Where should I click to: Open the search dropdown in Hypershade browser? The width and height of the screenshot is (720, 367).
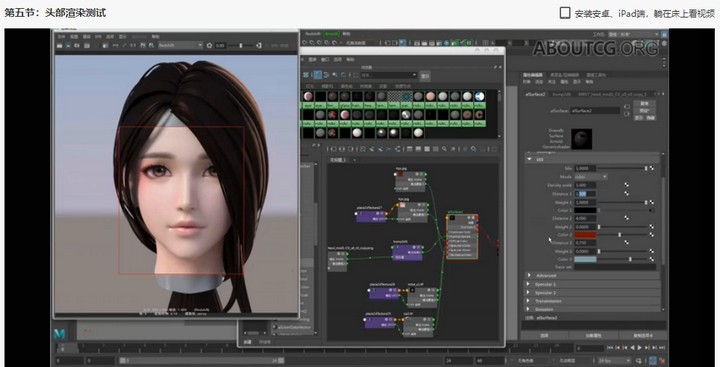click(x=388, y=75)
